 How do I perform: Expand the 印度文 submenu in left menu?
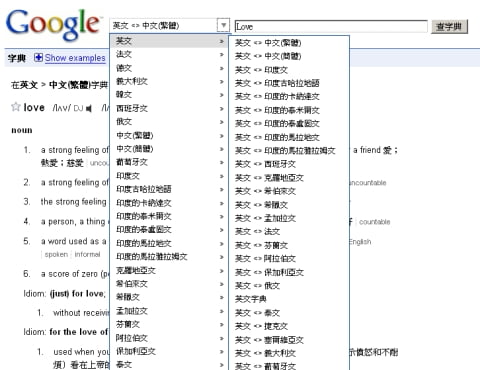coord(169,176)
